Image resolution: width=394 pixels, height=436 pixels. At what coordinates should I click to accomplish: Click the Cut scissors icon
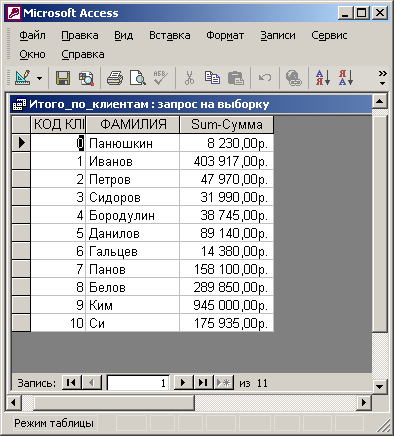pyautogui.click(x=189, y=78)
